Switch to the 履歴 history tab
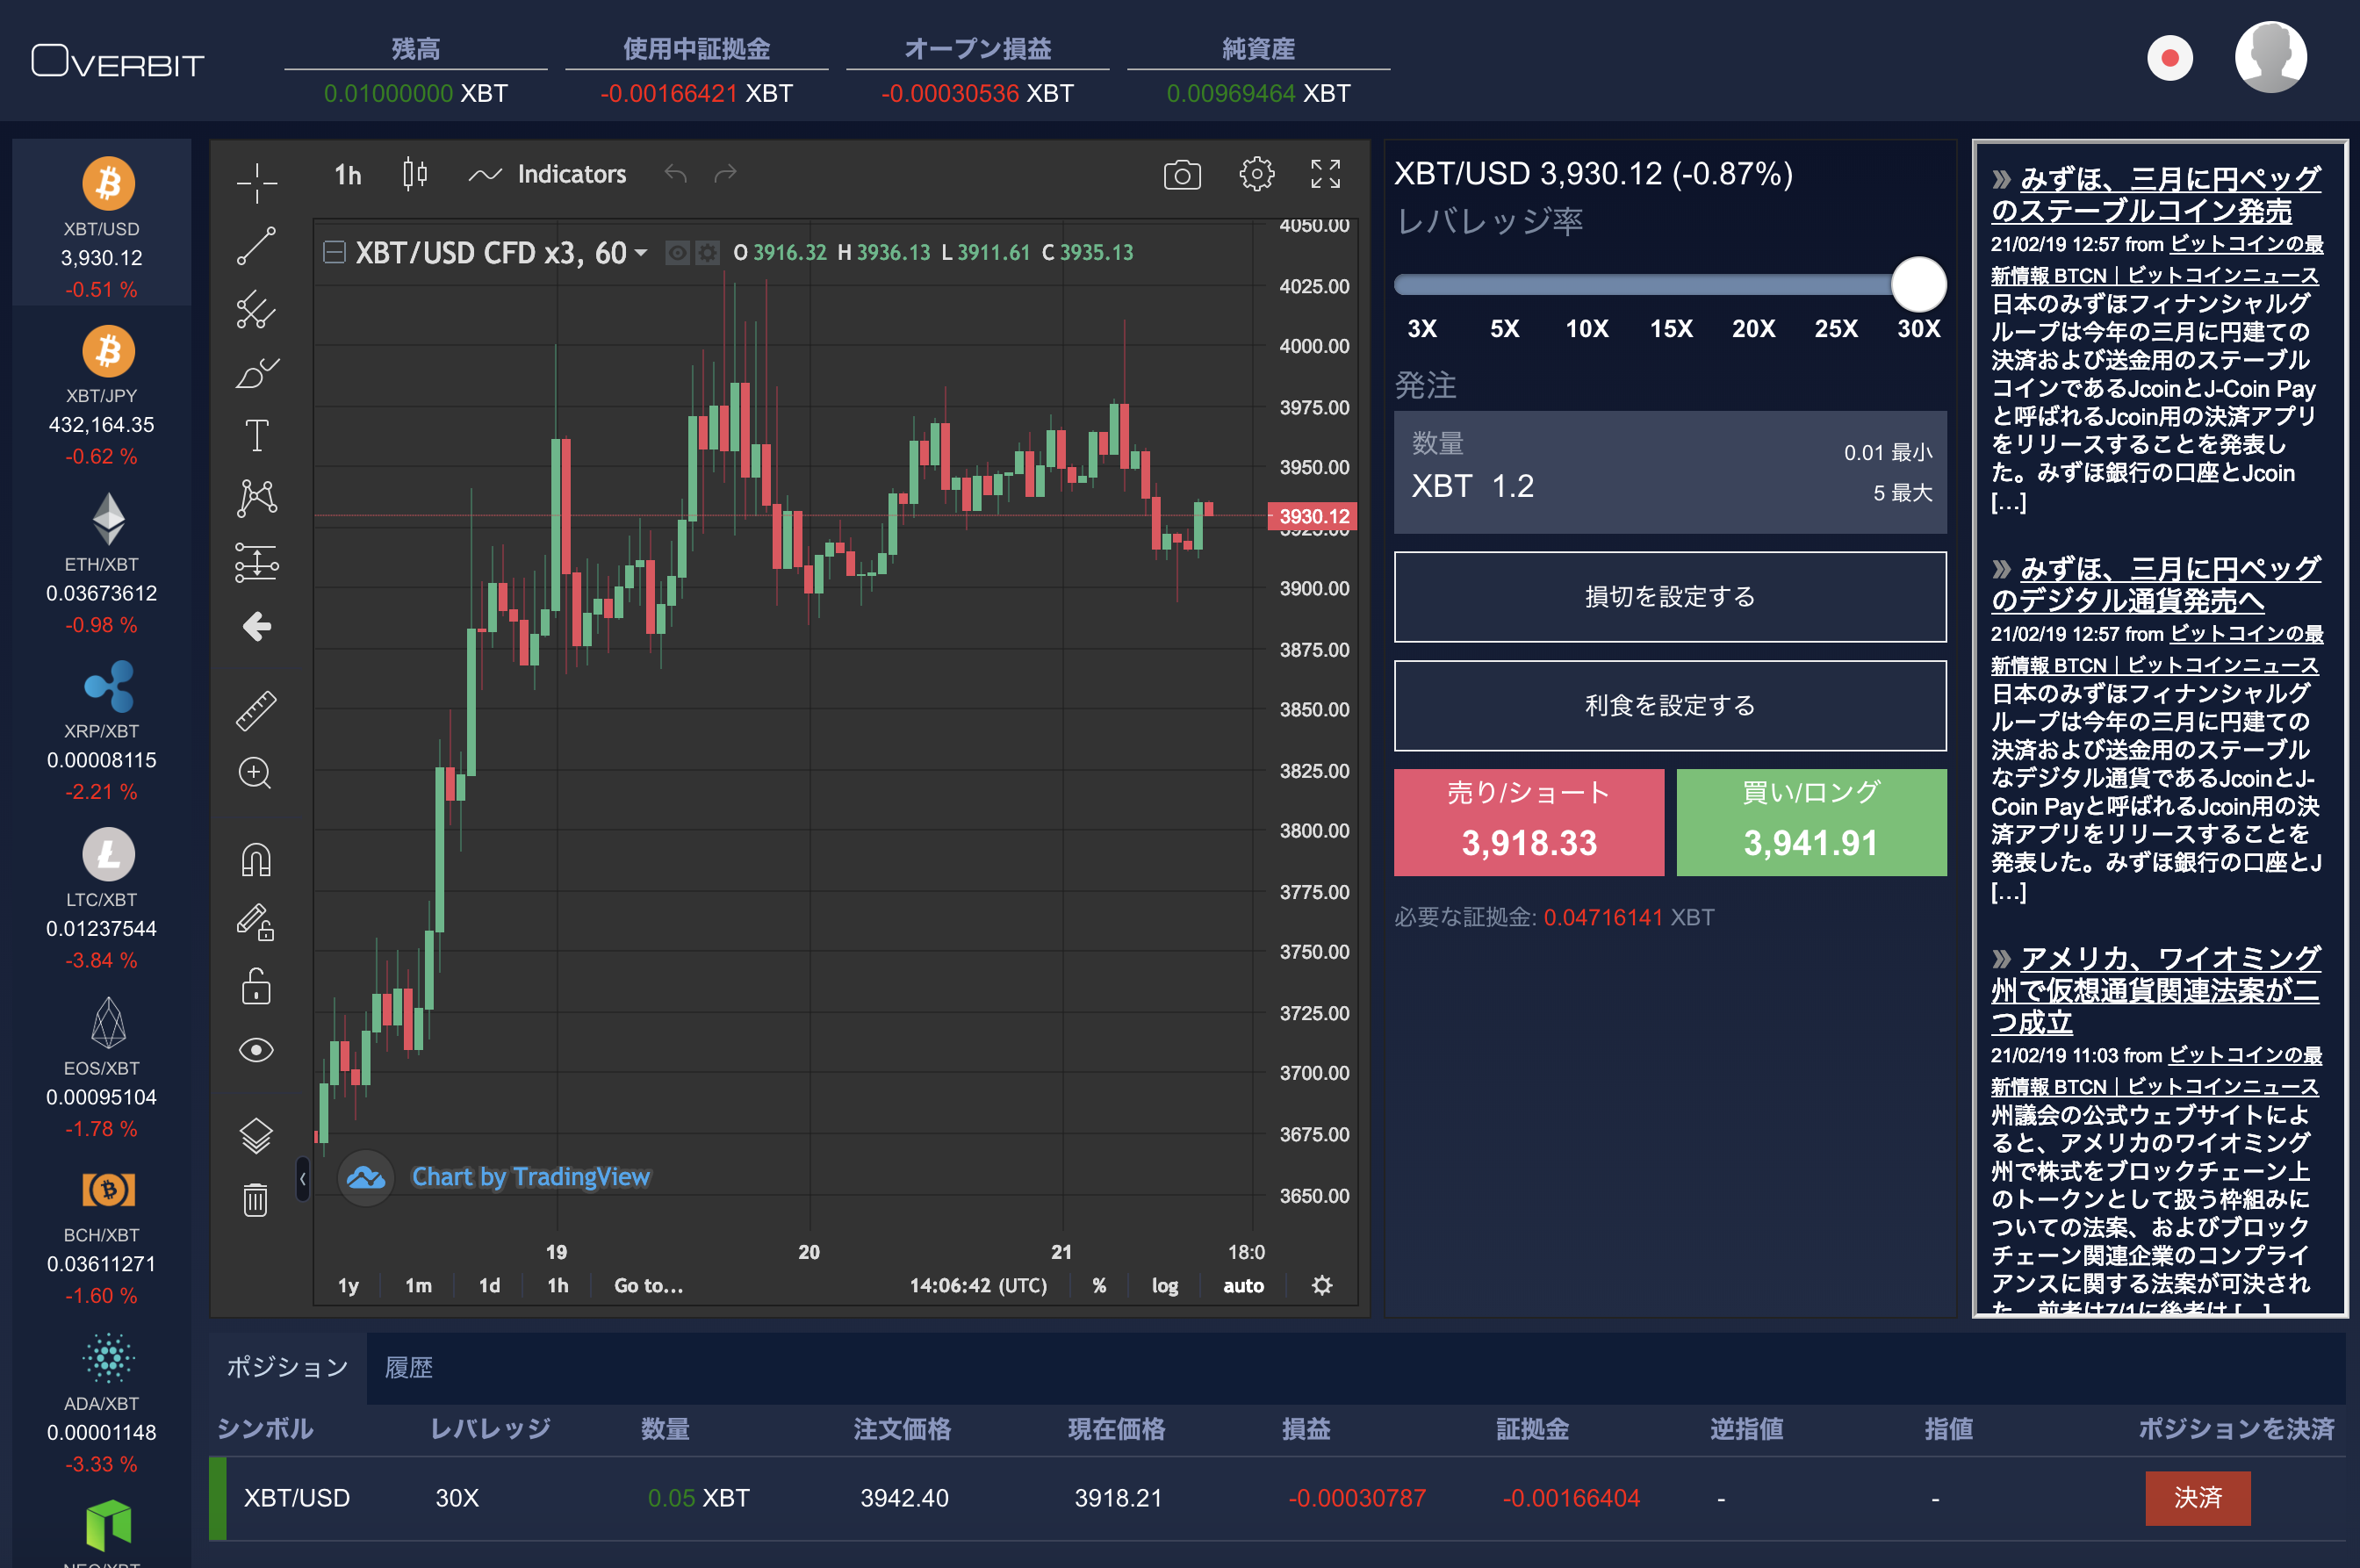The image size is (2360, 1568). tap(408, 1367)
